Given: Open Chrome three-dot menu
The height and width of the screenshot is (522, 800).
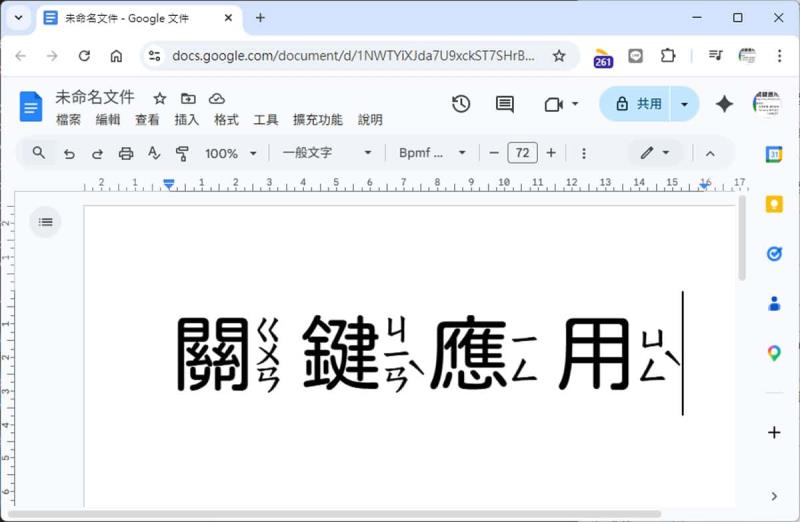Looking at the screenshot, I should pos(779,56).
